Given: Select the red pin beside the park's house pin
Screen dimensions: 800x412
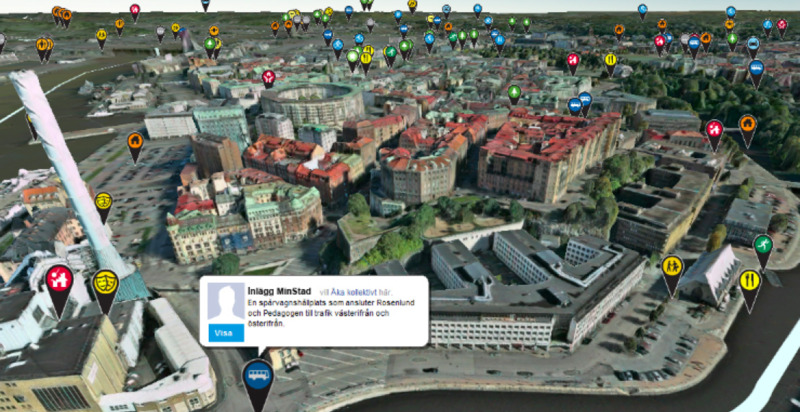Looking at the screenshot, I should tap(714, 131).
